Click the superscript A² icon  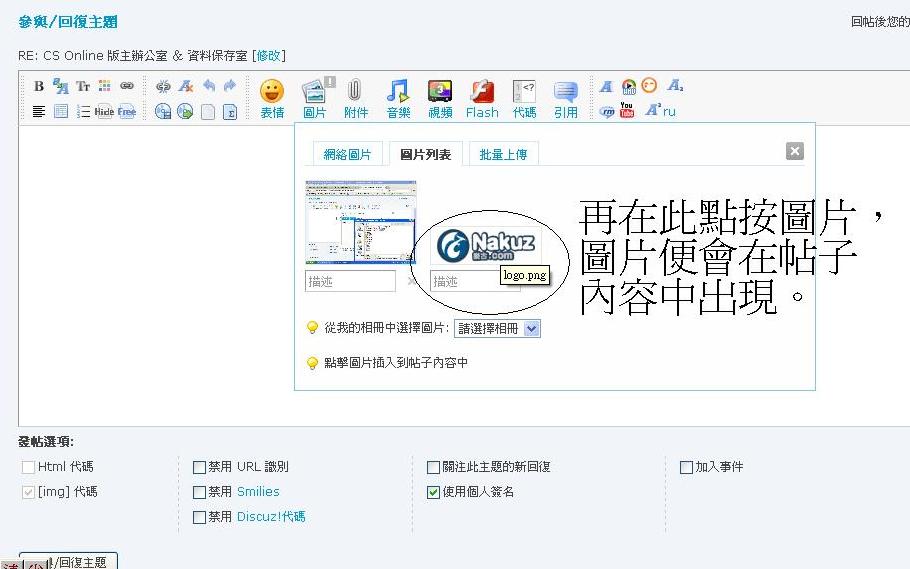click(x=652, y=110)
